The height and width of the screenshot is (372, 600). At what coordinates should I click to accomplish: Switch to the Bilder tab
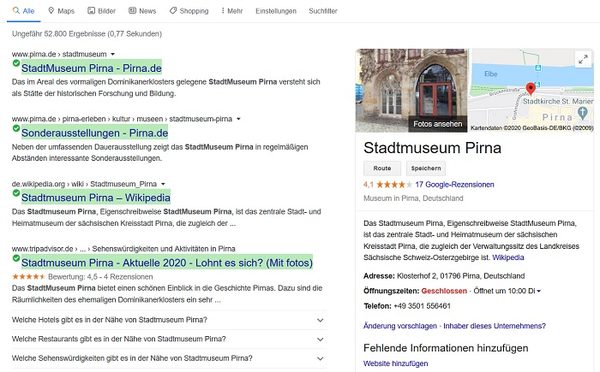pyautogui.click(x=101, y=11)
